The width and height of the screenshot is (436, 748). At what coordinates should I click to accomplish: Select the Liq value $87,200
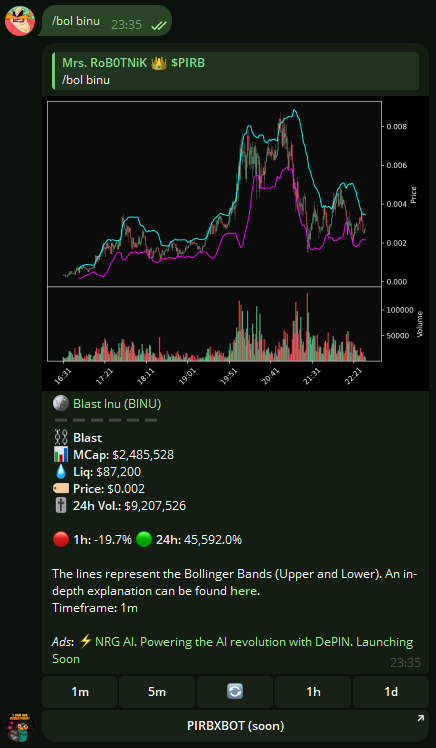point(118,472)
